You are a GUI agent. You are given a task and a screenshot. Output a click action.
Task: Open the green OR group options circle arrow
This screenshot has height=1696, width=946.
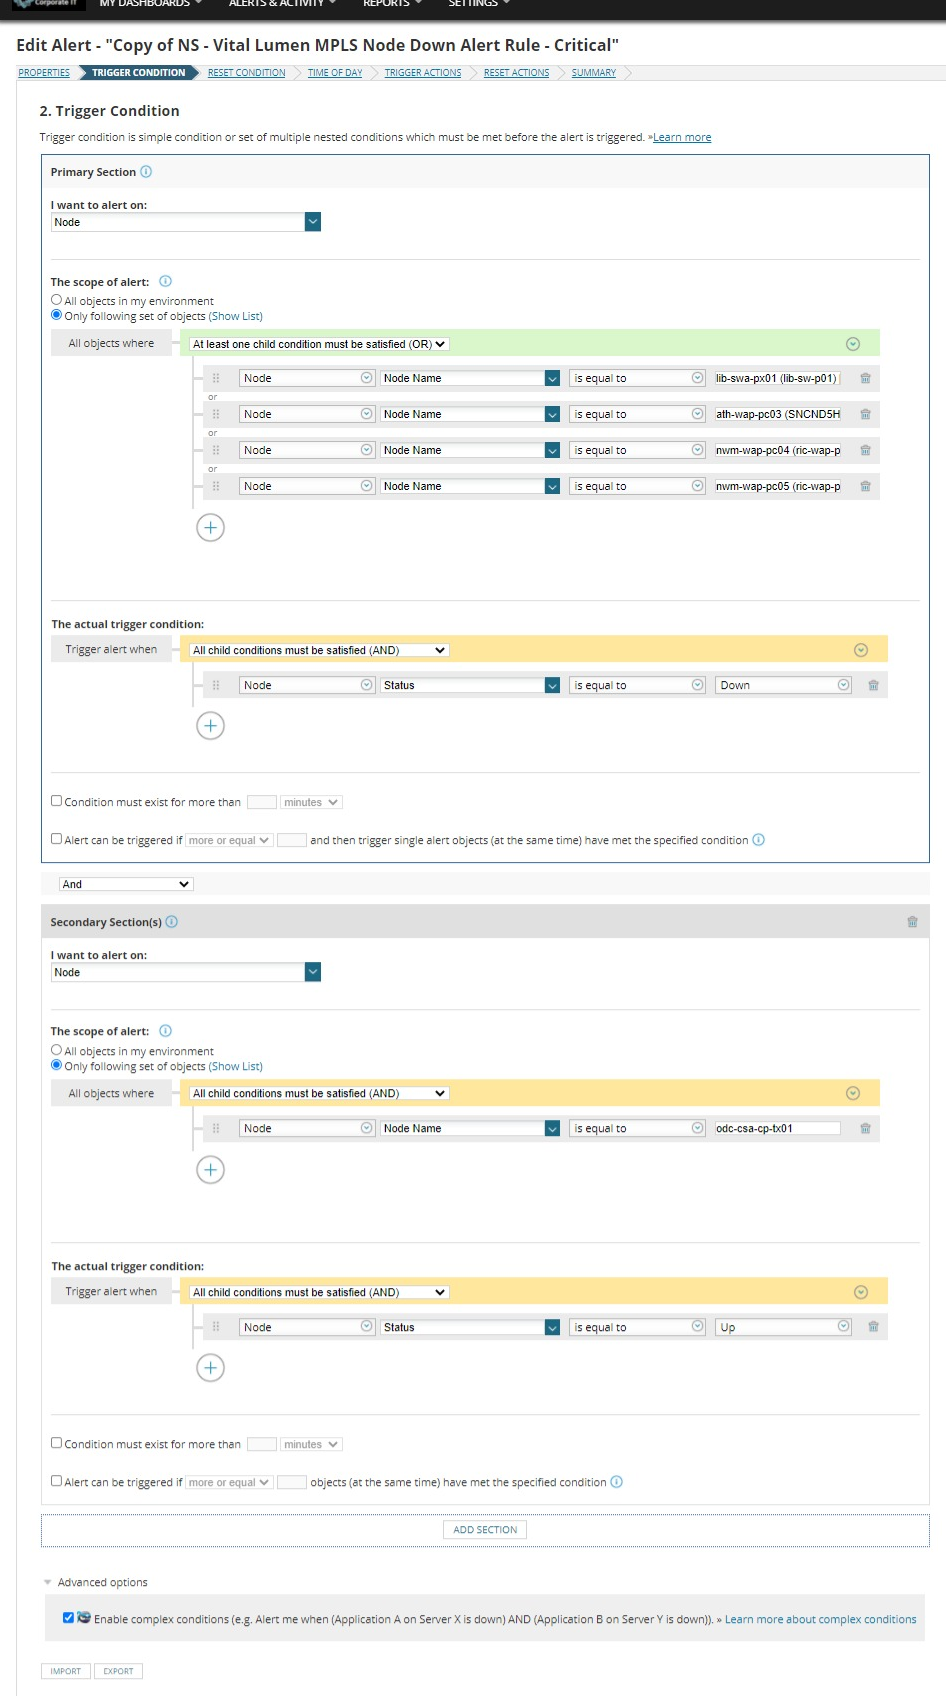pyautogui.click(x=853, y=344)
